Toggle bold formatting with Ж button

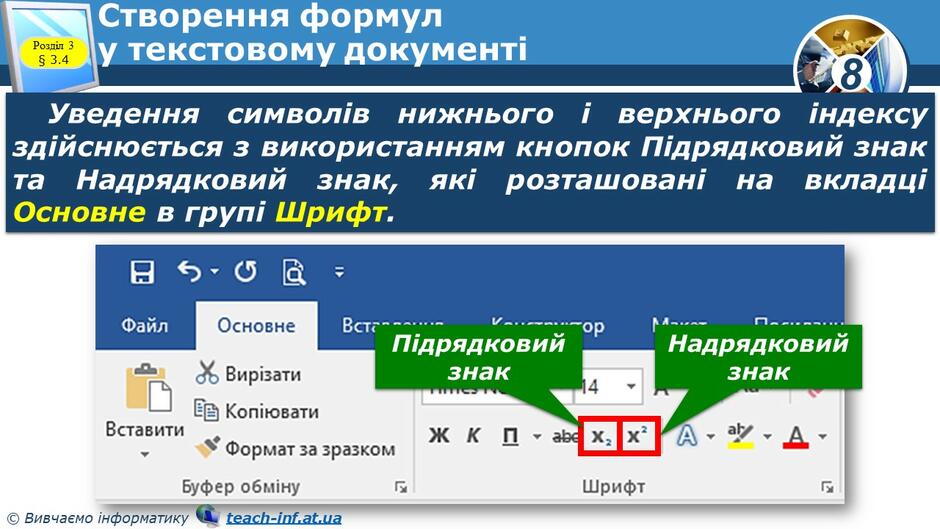(x=439, y=435)
